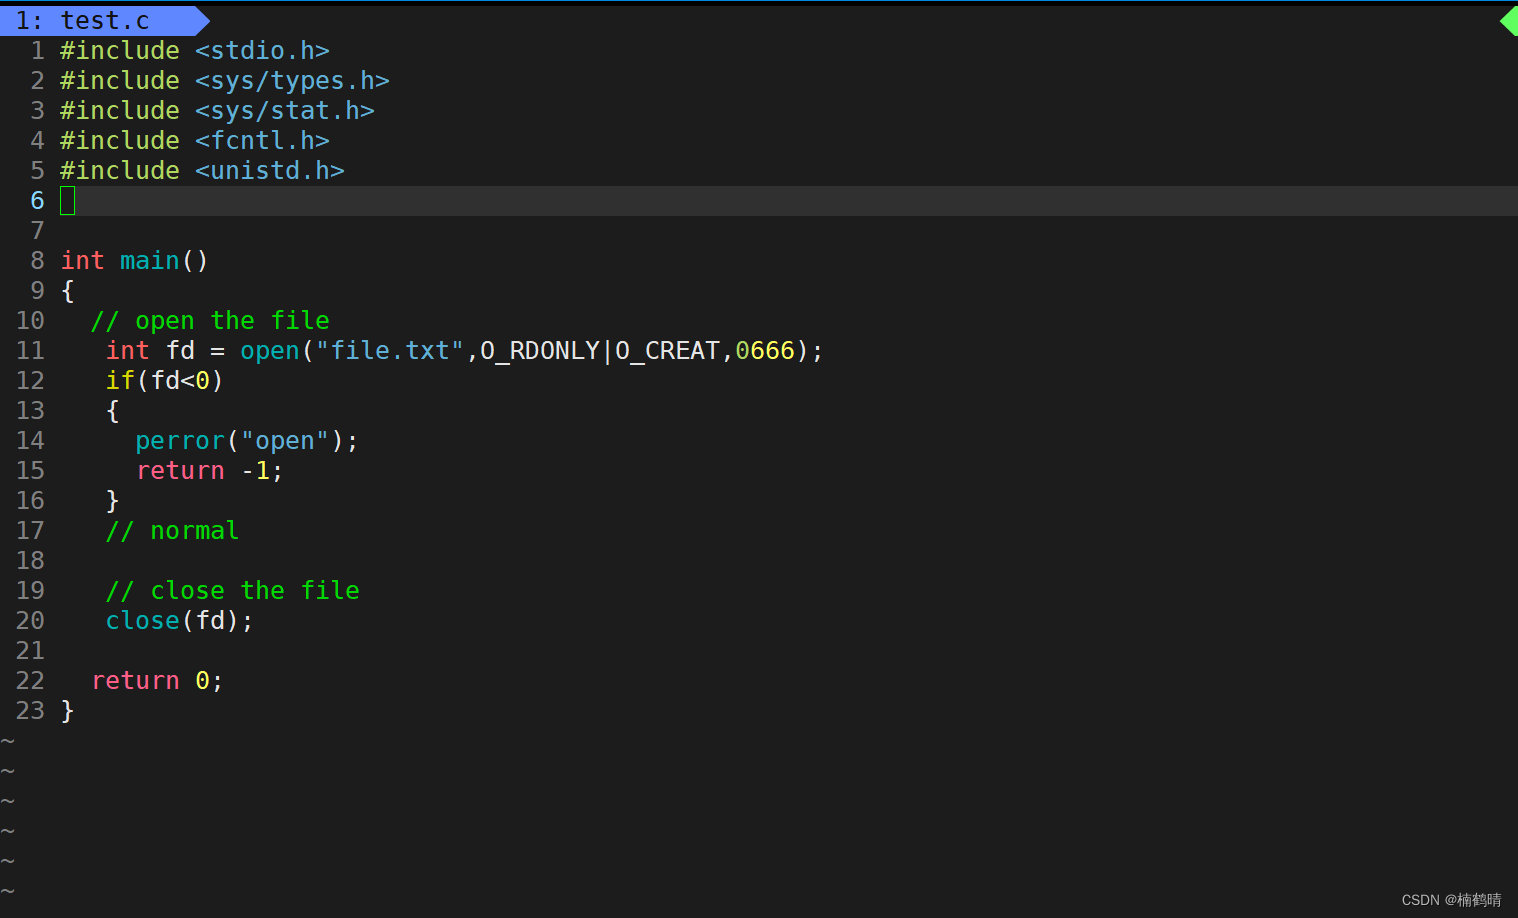Click the 'close(fd);' call

point(180,621)
